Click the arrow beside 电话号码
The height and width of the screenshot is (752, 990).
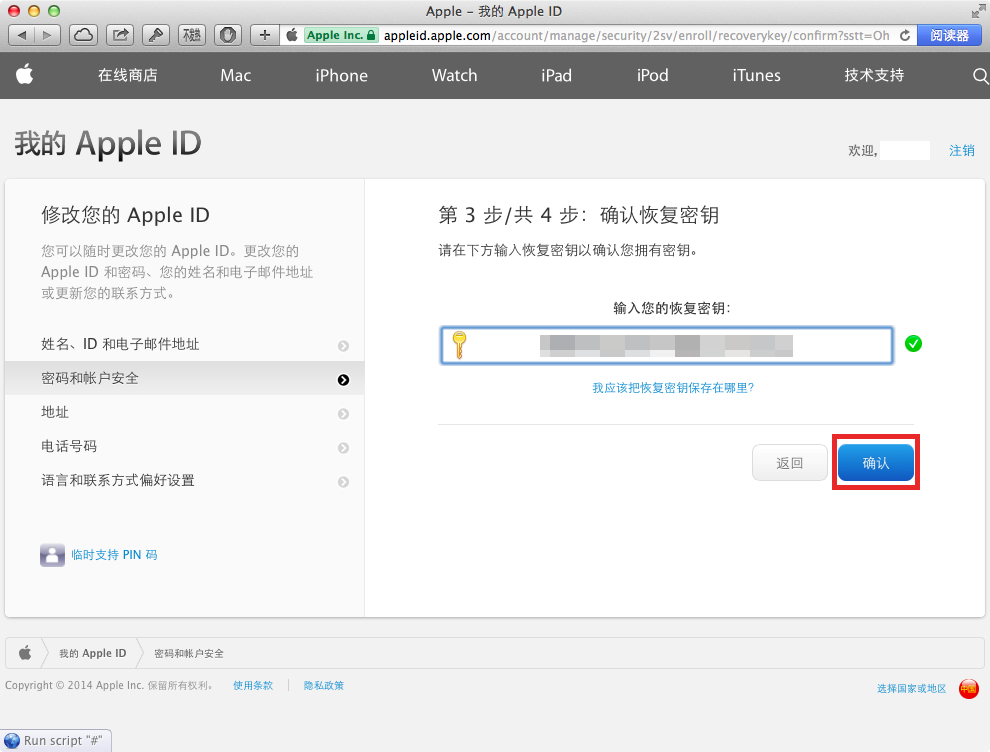coord(343,448)
